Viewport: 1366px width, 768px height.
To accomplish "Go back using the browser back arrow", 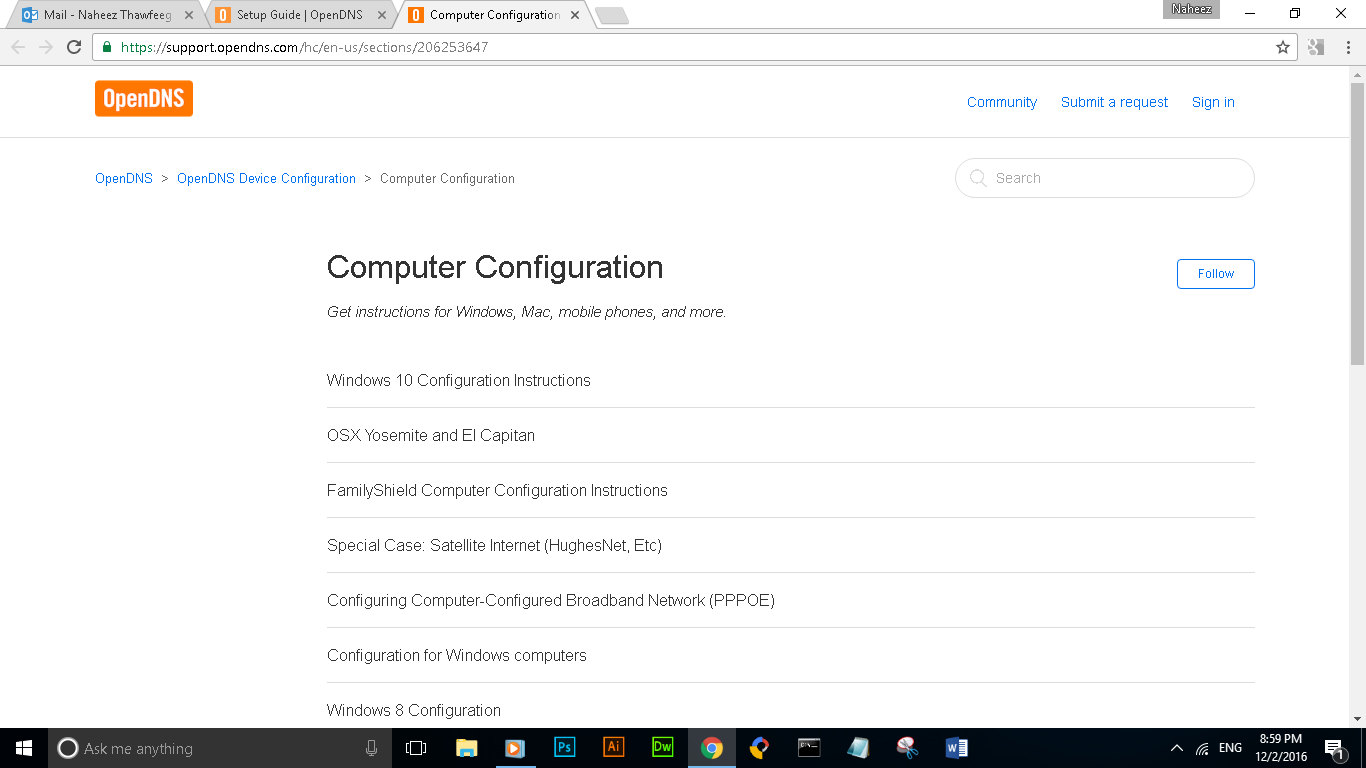I will click(x=18, y=47).
